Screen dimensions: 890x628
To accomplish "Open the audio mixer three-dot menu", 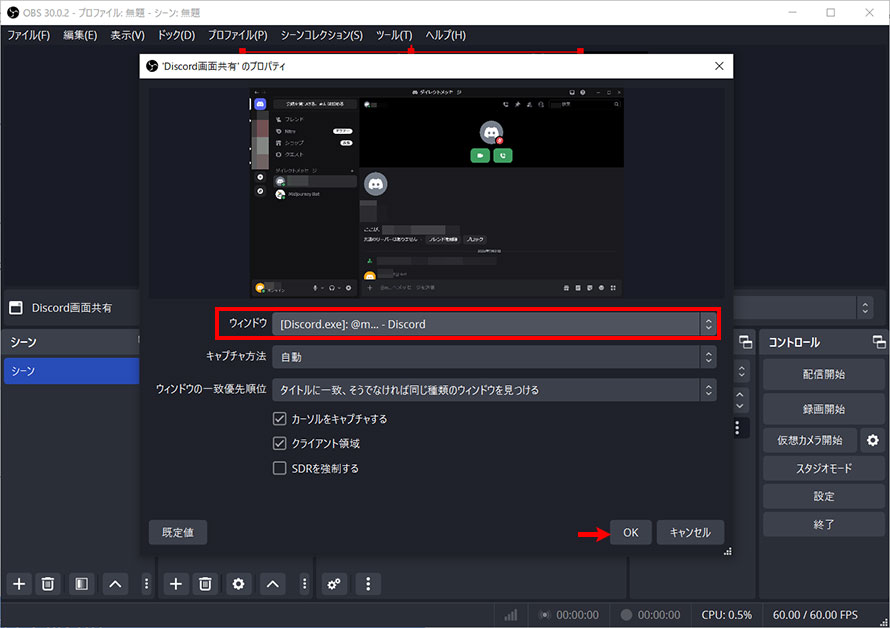I will [x=368, y=584].
